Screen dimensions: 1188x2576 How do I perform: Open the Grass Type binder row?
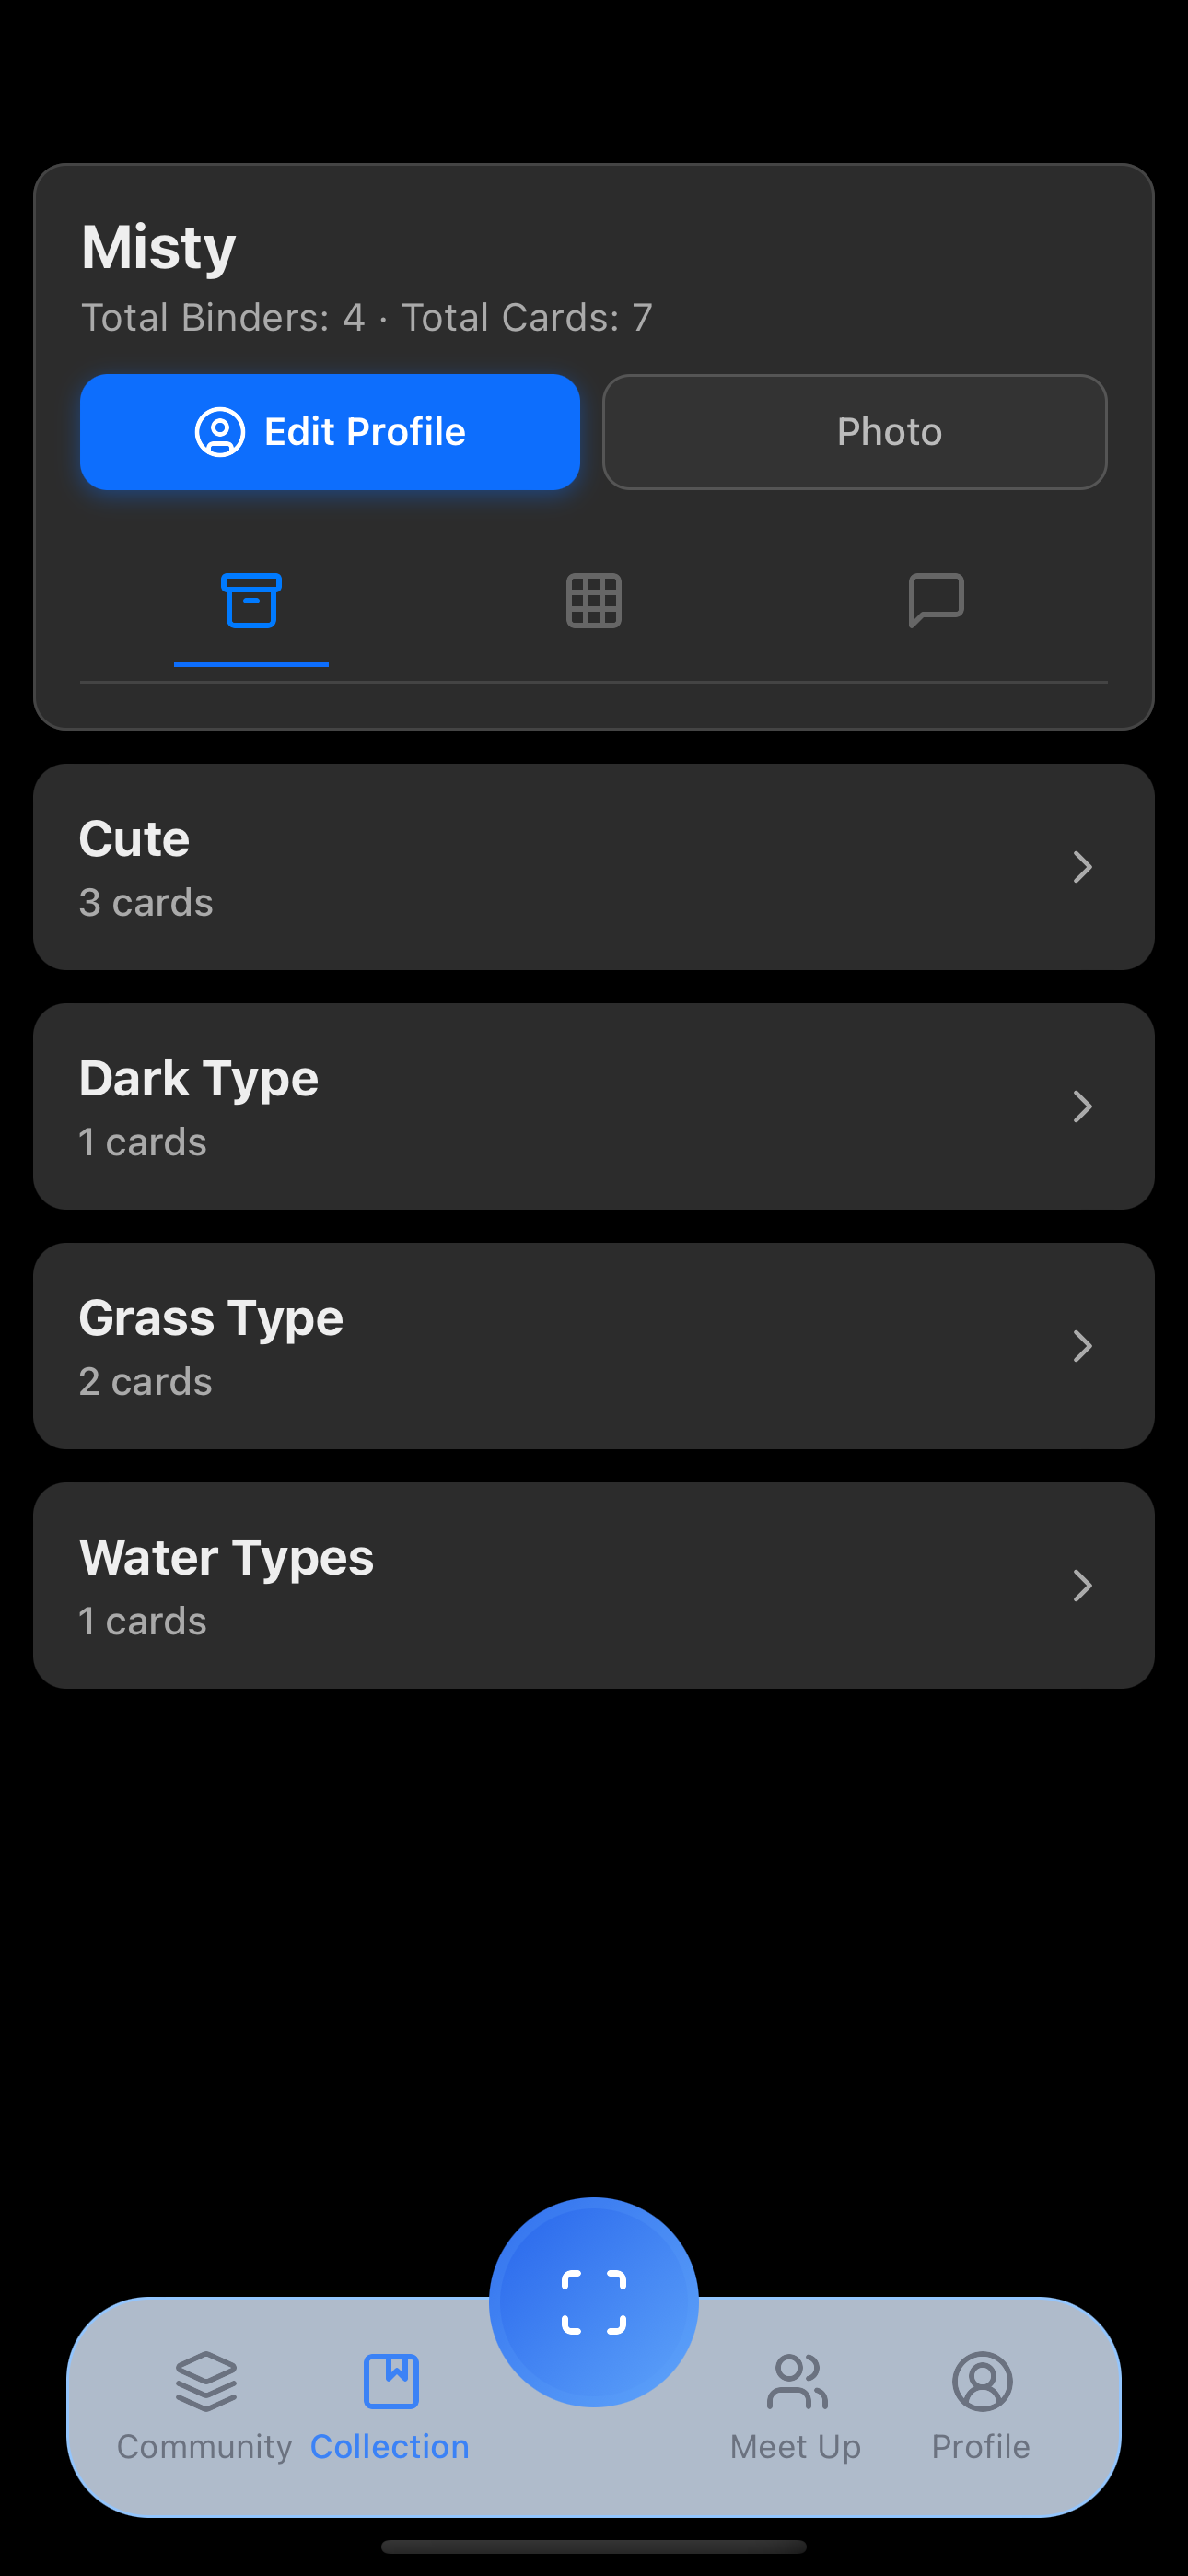pos(594,1346)
